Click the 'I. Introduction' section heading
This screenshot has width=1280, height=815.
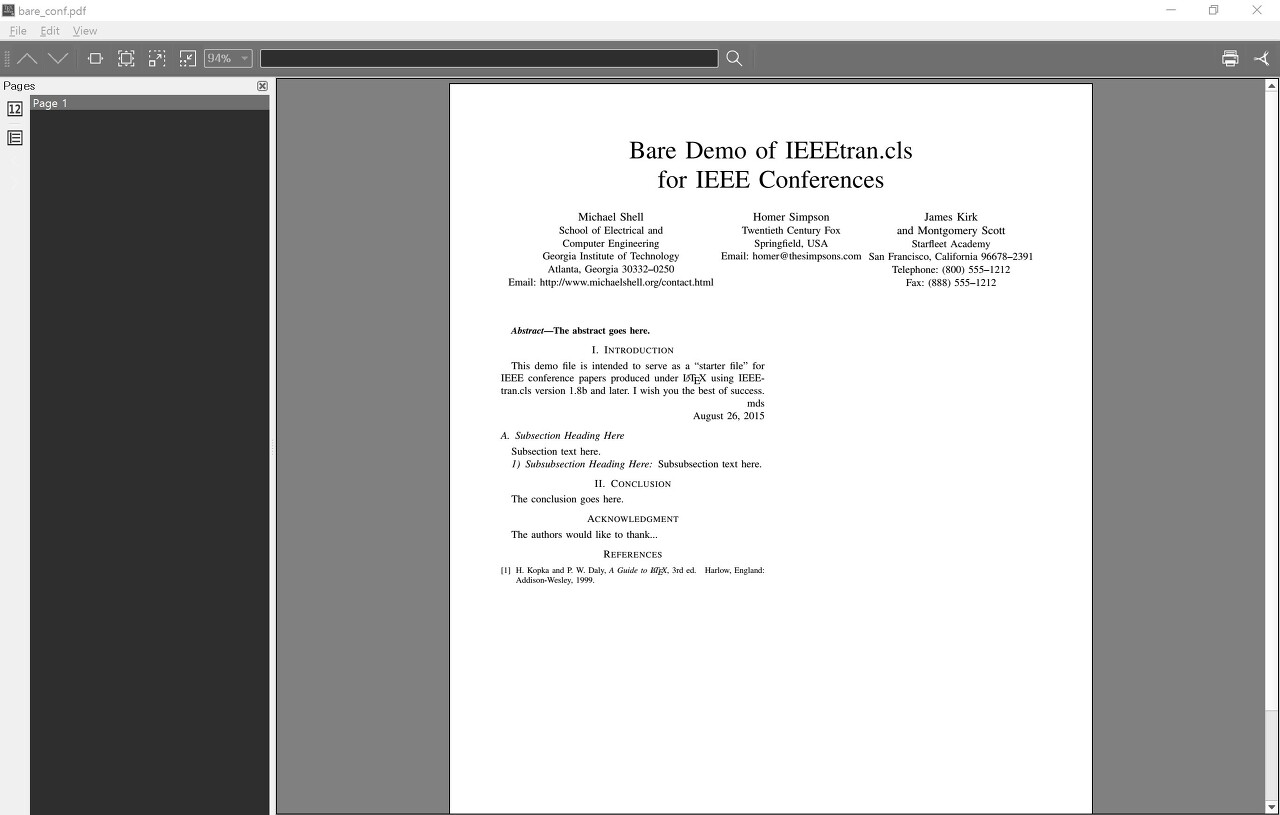(x=632, y=350)
